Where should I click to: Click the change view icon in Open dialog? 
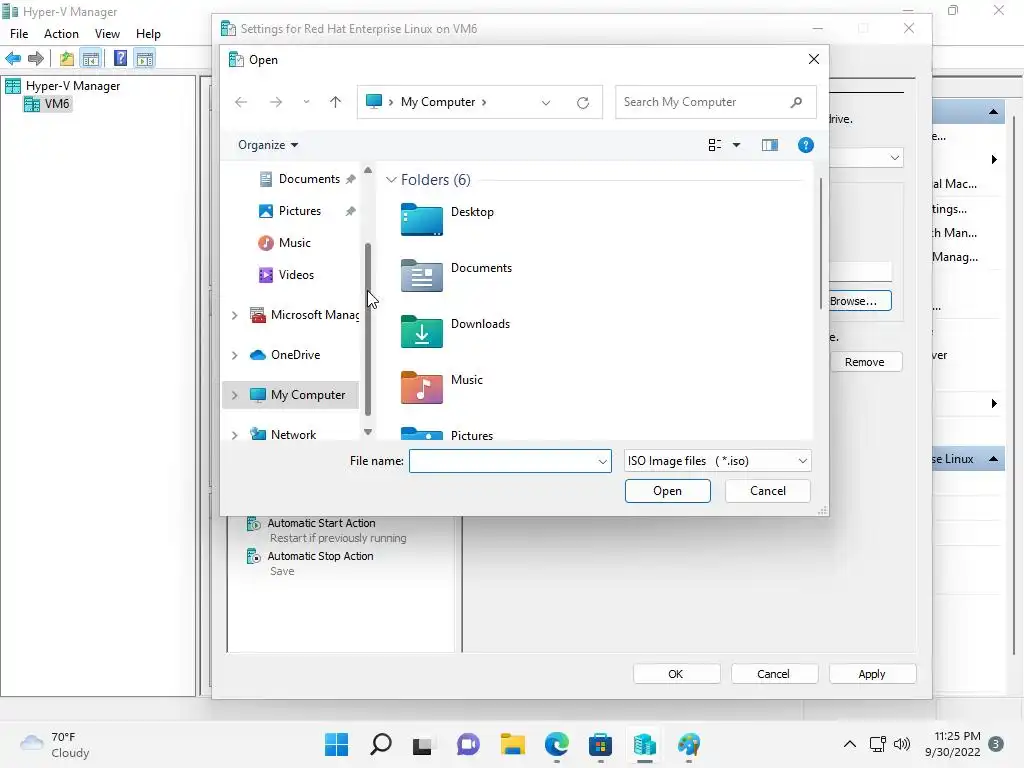(715, 145)
